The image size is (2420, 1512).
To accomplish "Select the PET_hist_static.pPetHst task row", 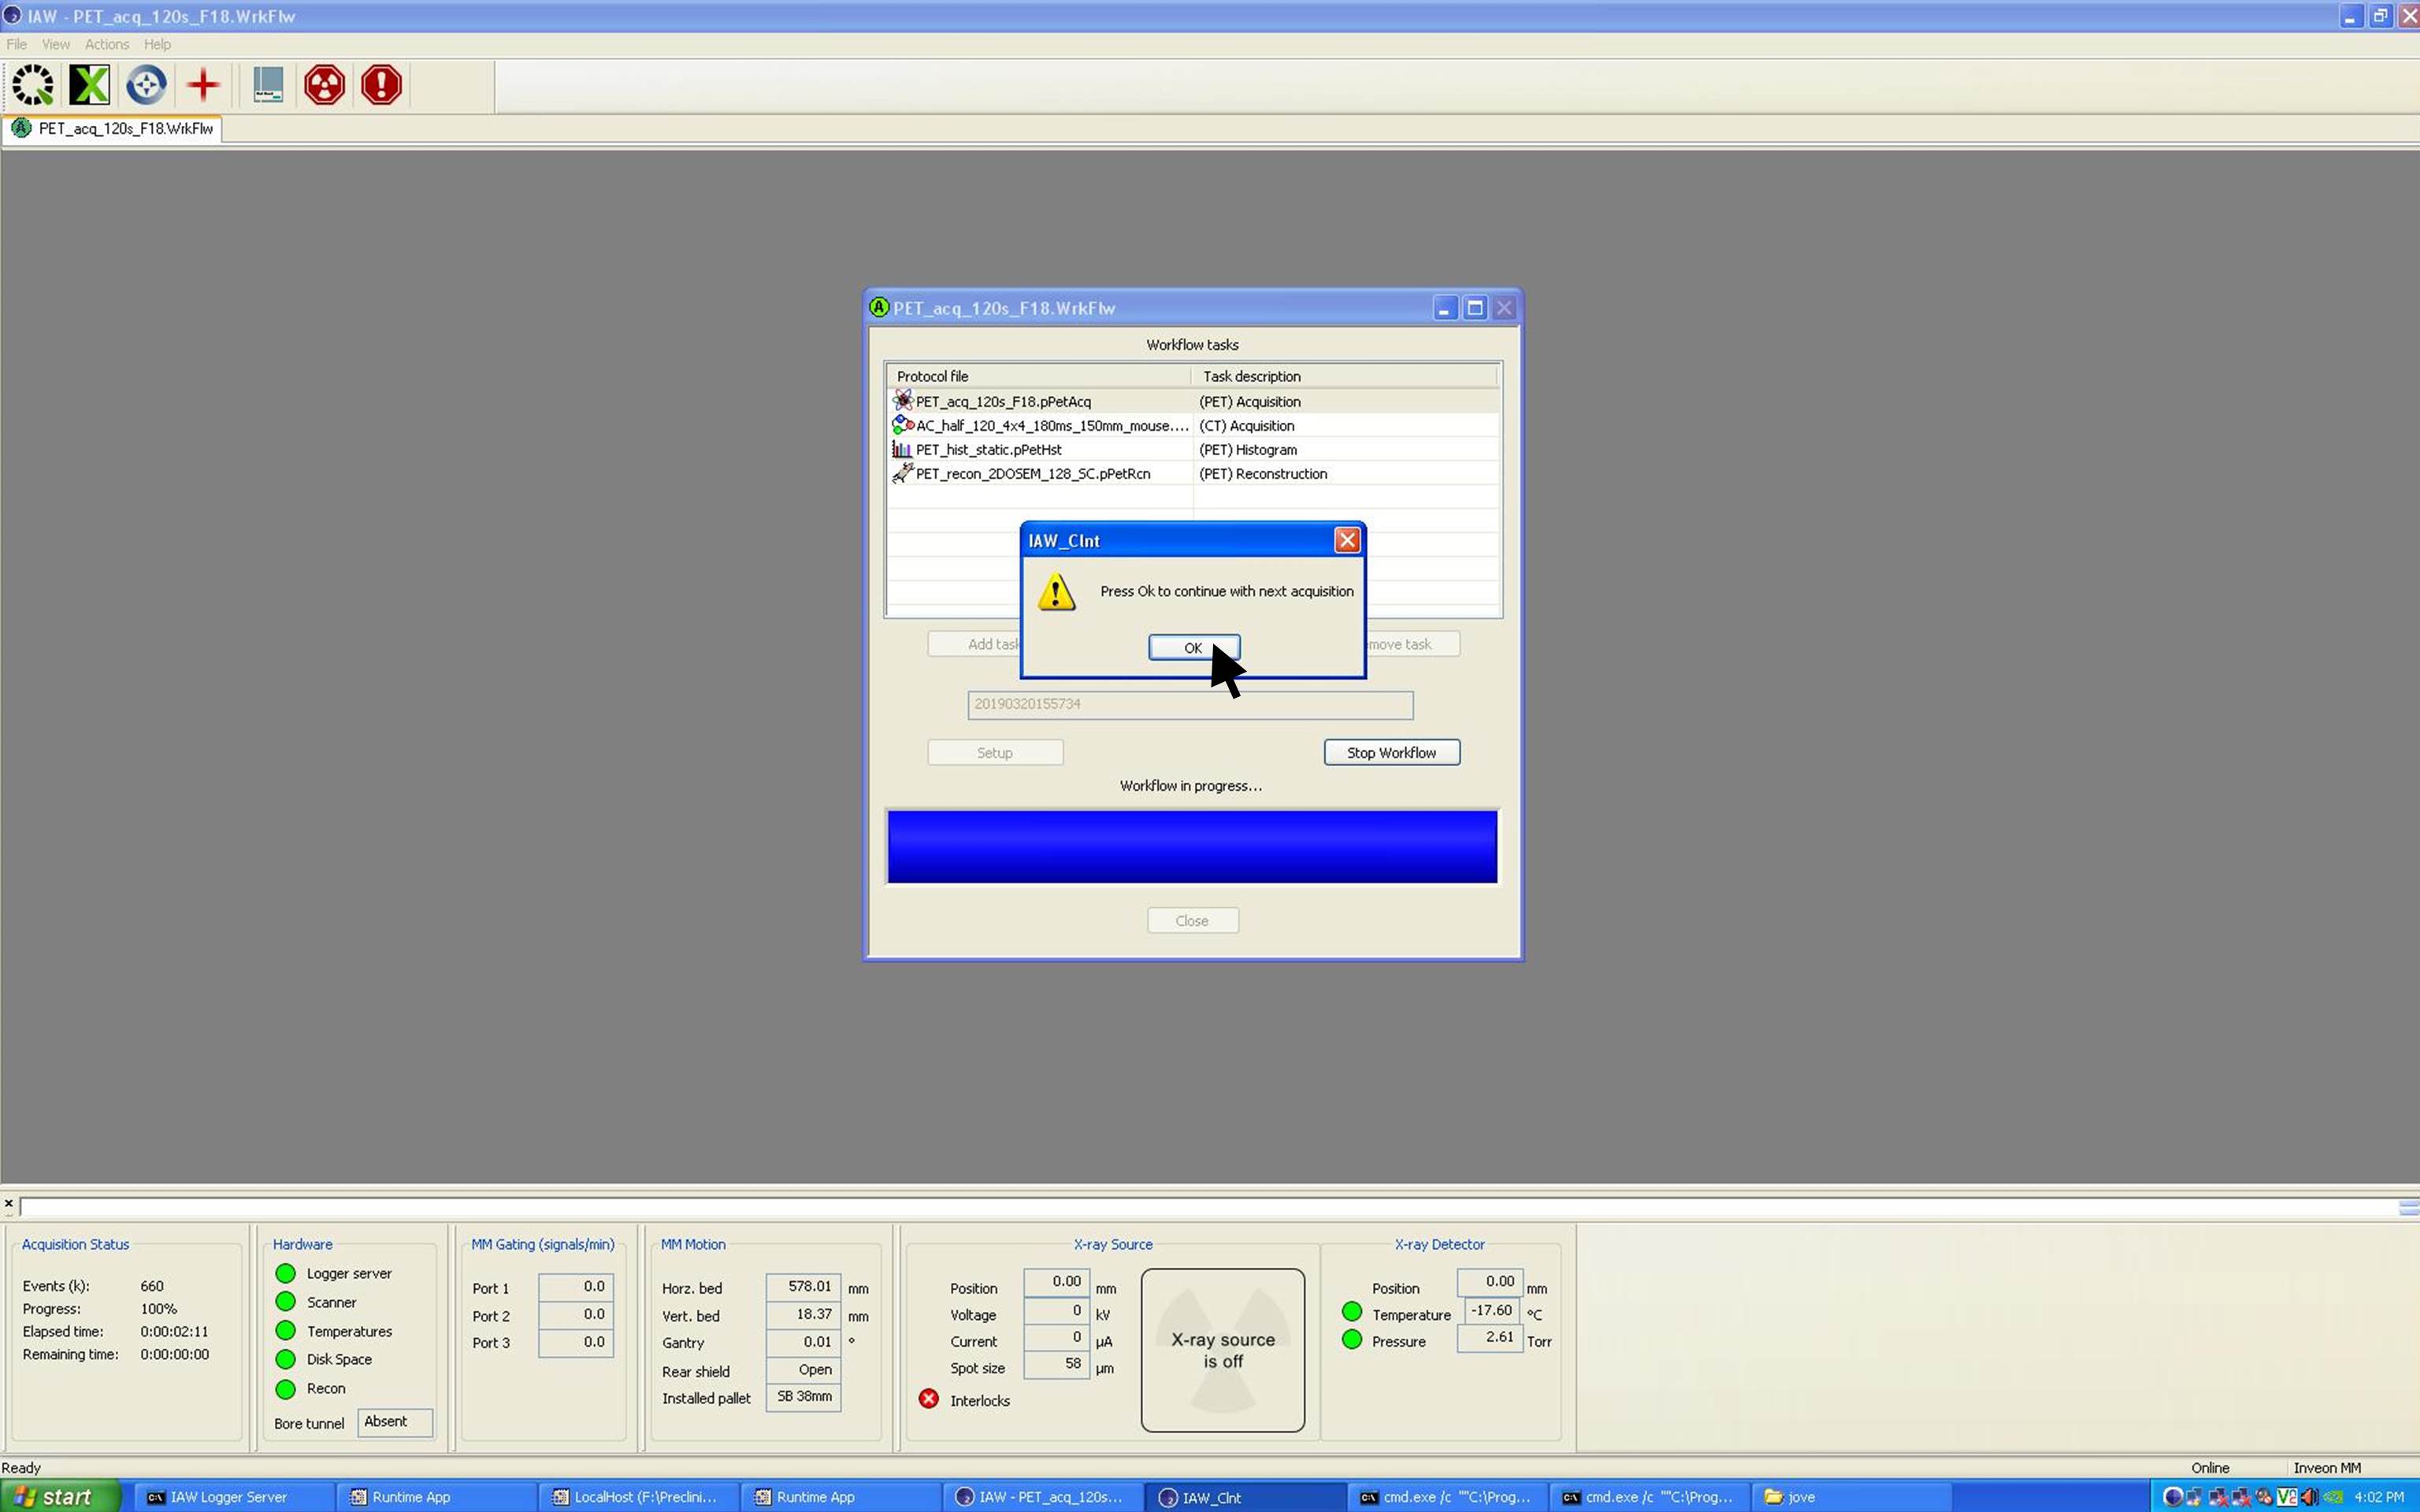I will [988, 450].
